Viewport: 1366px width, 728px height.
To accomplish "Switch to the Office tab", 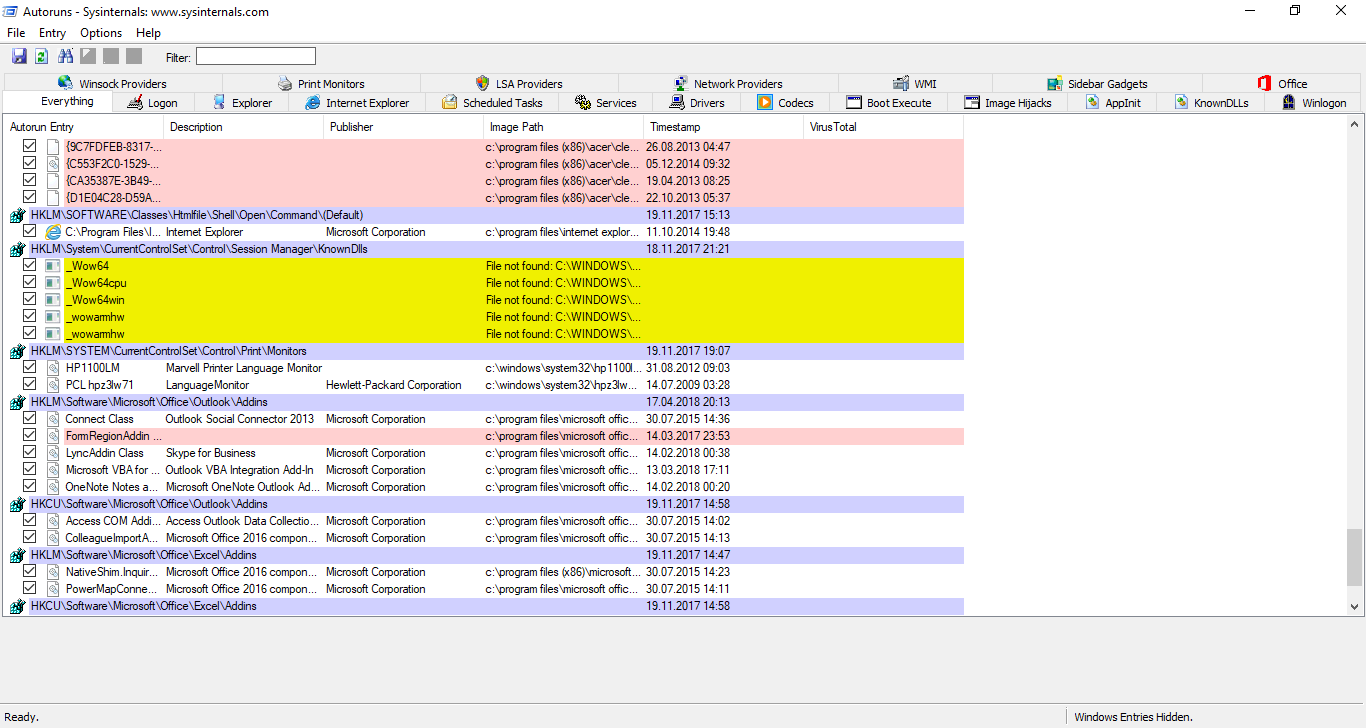I will pos(1282,84).
